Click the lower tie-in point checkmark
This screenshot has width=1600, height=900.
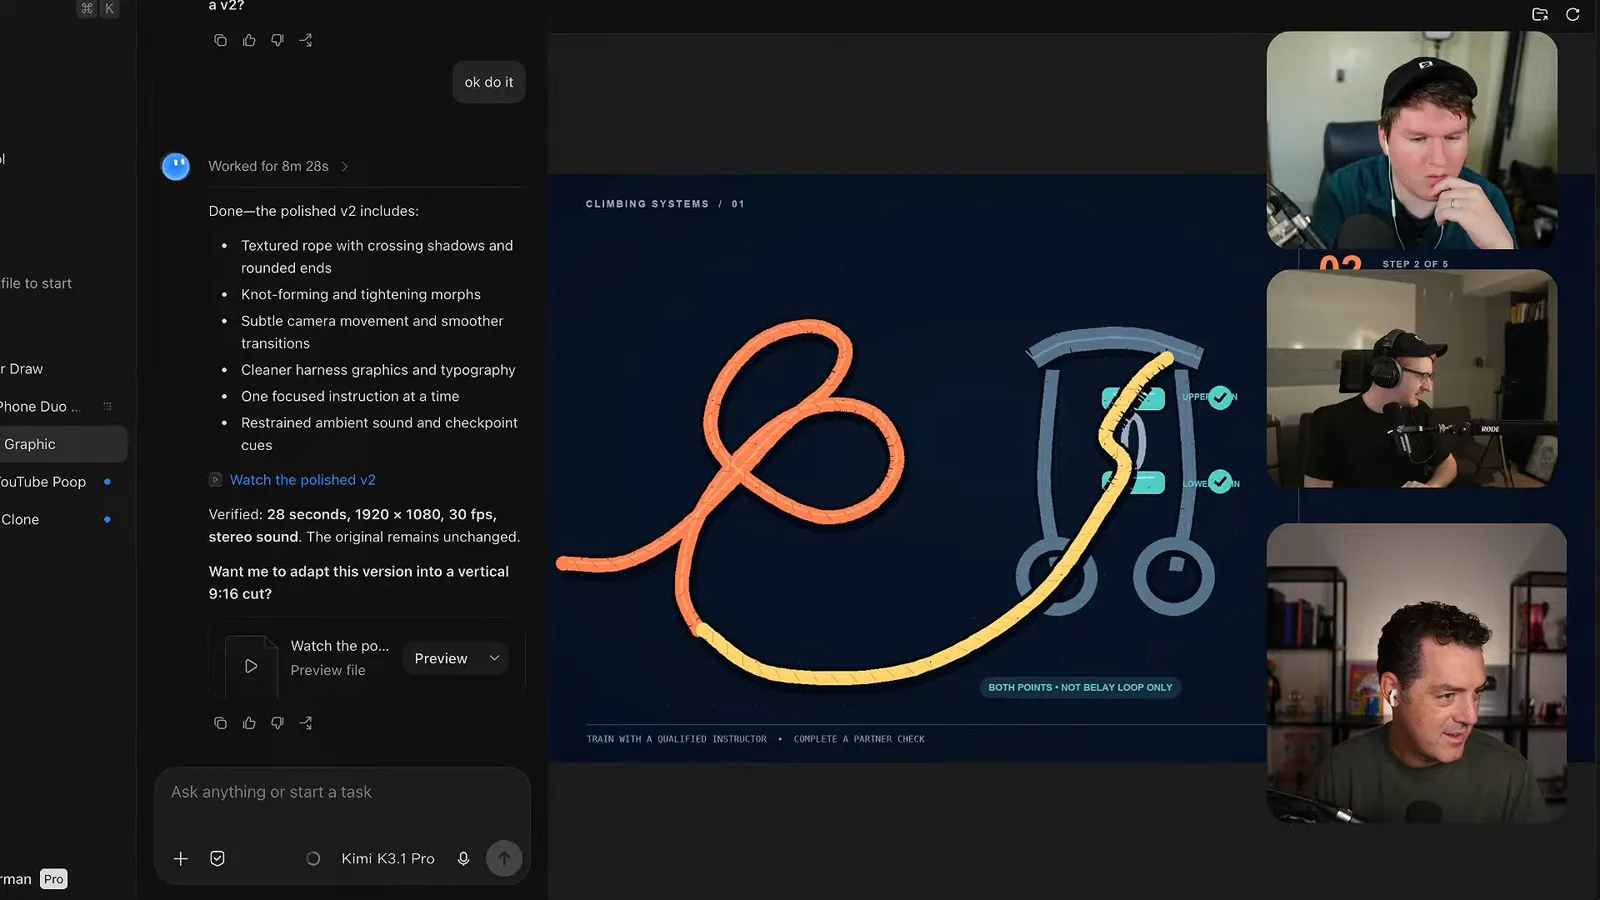click(1220, 482)
